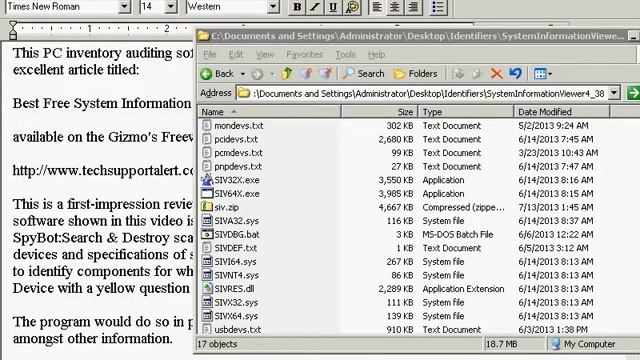This screenshot has width=640, height=360.
Task: Select the SIVDBG.bat batch file icon
Action: point(207,234)
